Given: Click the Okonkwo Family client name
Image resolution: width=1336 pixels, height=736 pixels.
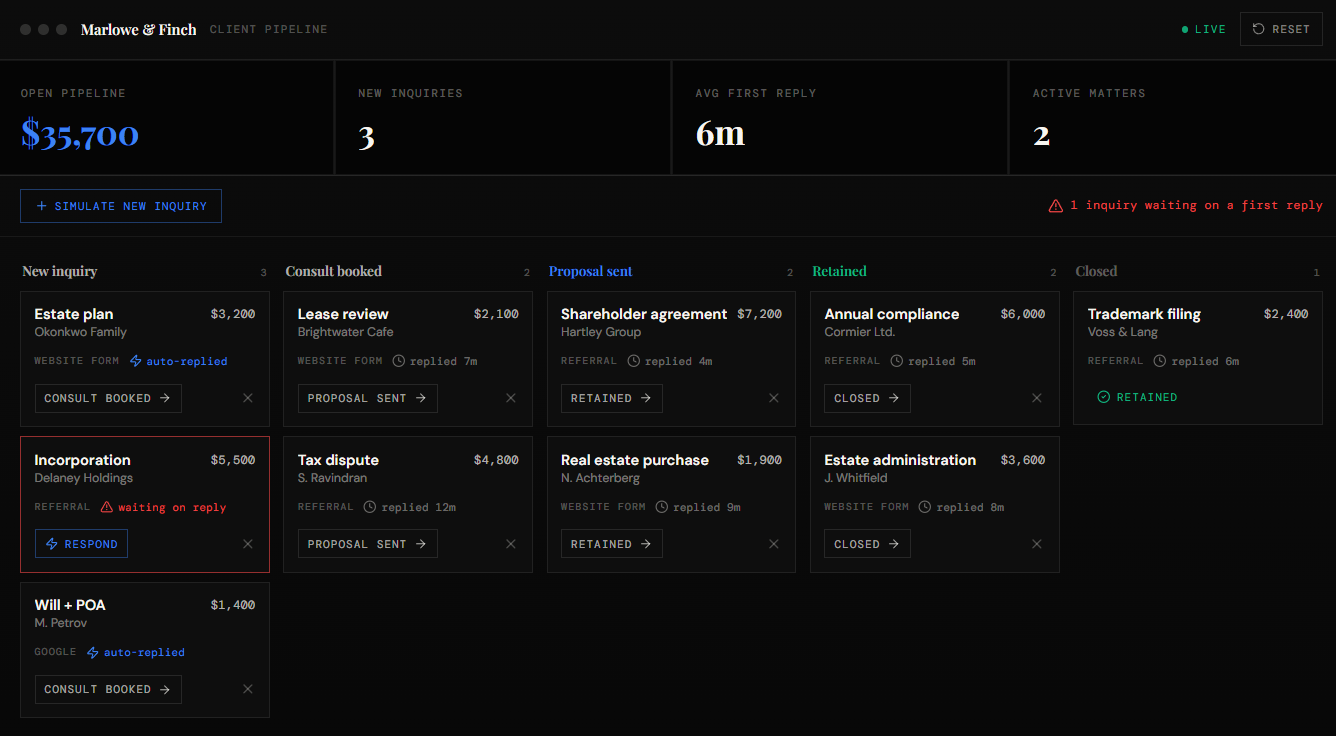Looking at the screenshot, I should (81, 332).
